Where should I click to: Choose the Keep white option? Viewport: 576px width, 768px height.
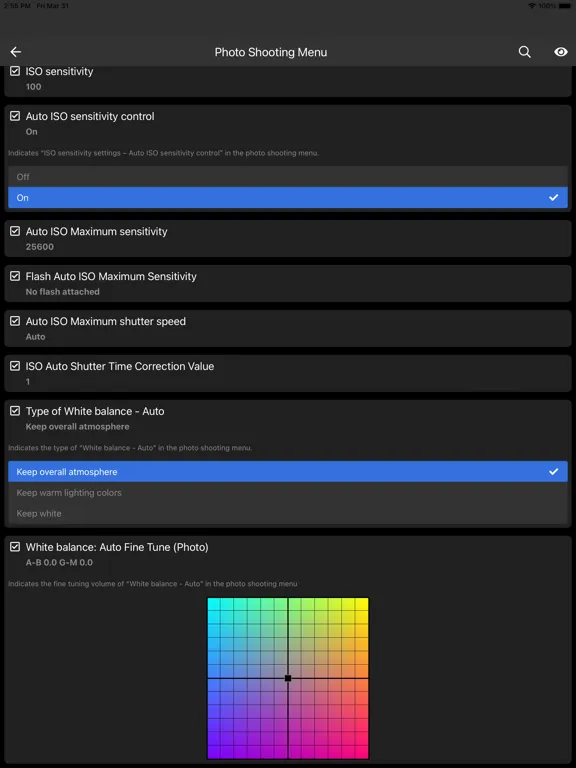[288, 513]
